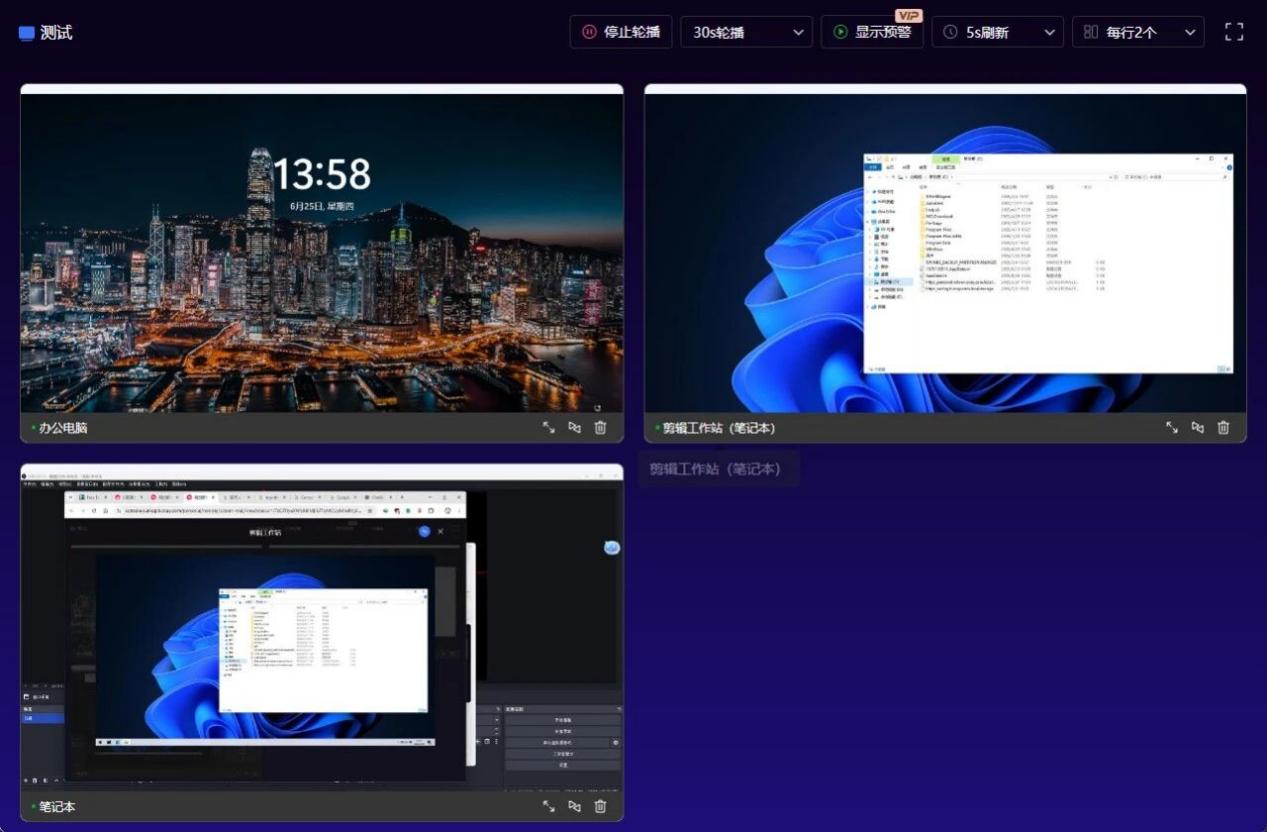
Task: Enter fullscreen with the top-right icon
Action: pos(1234,32)
